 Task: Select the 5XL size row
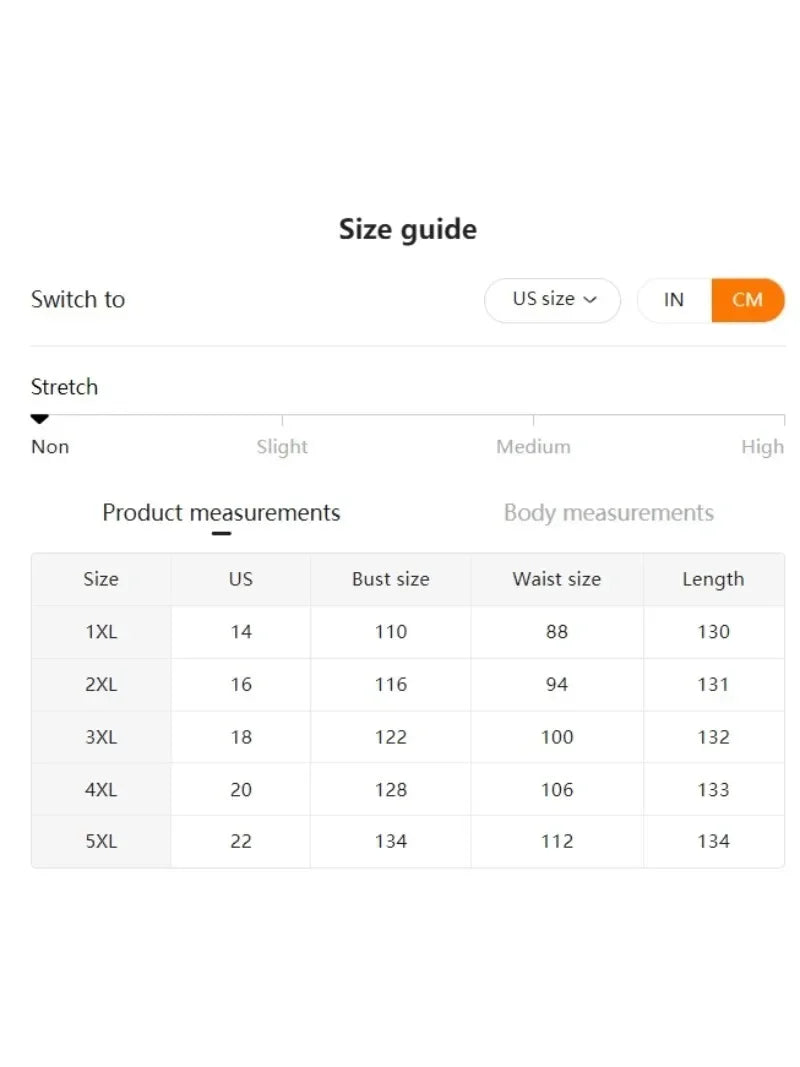point(101,842)
